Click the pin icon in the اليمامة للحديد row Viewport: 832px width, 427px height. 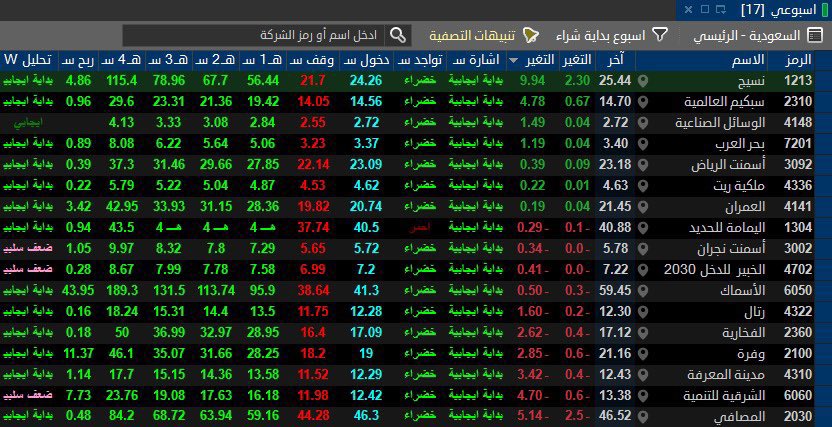click(x=643, y=228)
